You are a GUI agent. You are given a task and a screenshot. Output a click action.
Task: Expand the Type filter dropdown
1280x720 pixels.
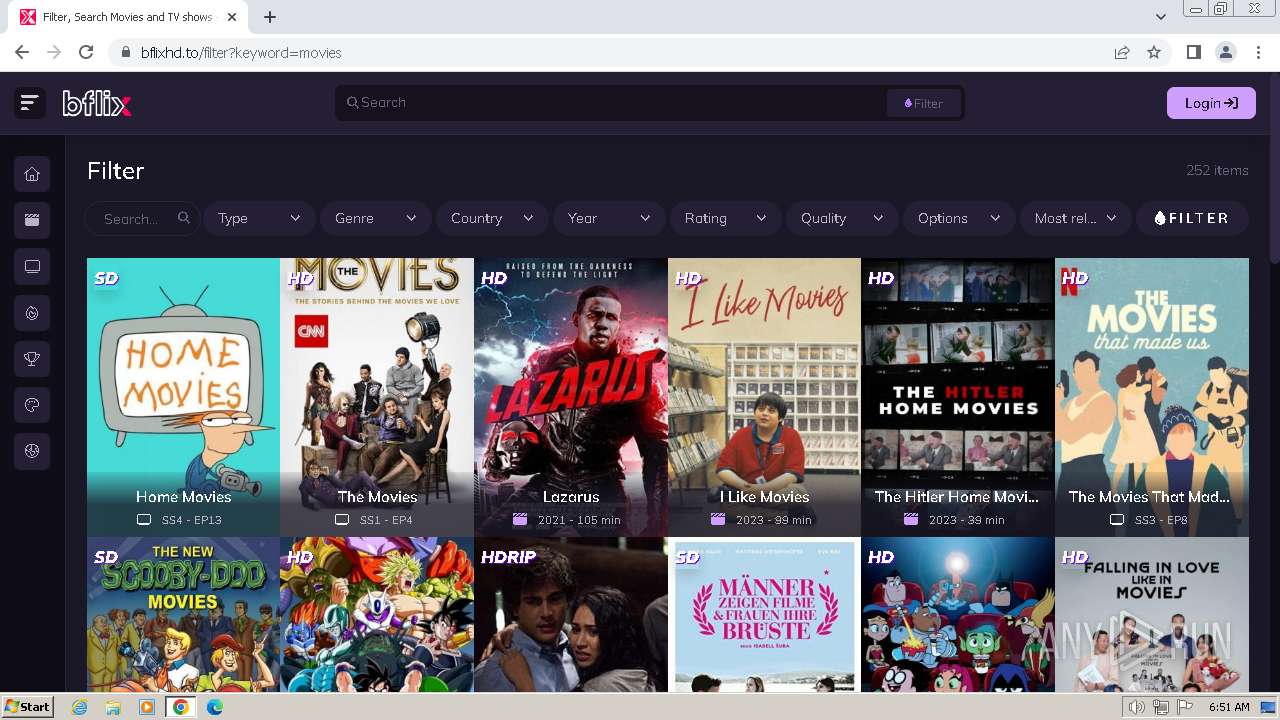[x=259, y=218]
